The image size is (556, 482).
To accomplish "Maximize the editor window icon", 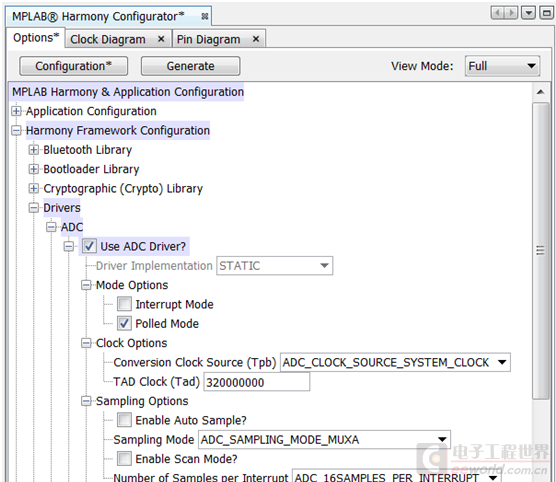I will [546, 13].
